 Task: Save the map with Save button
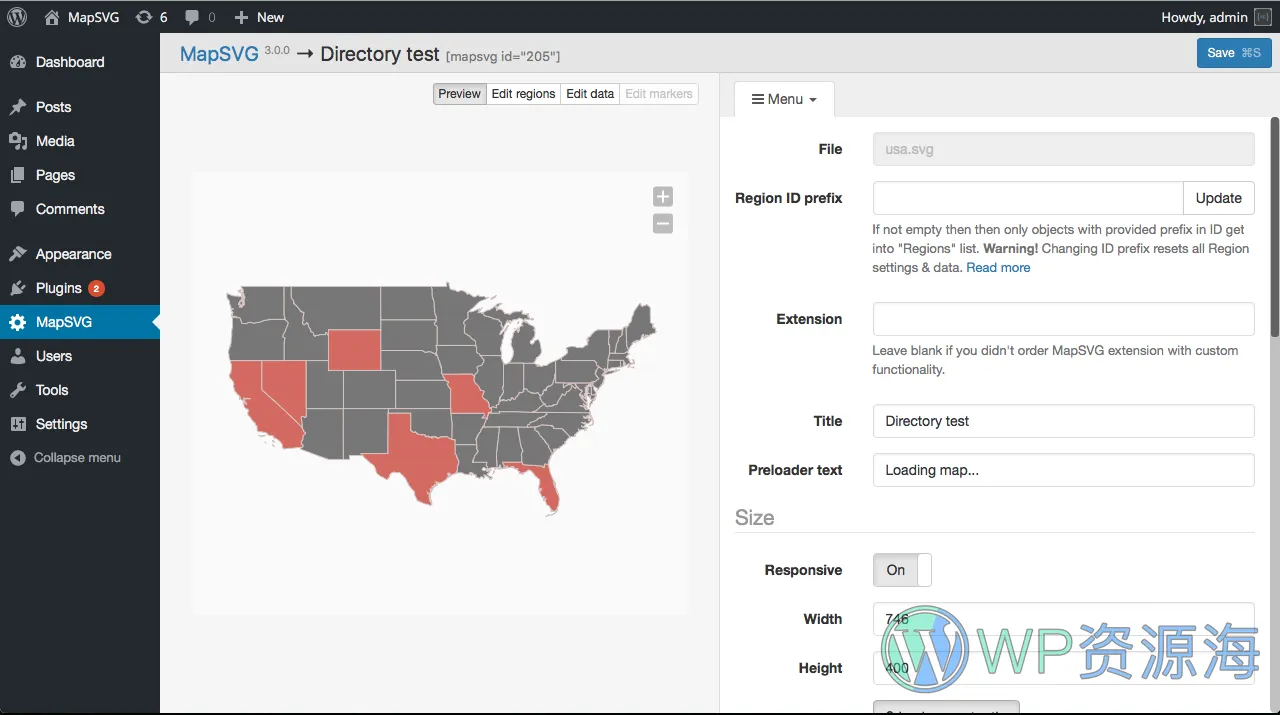pos(1234,53)
